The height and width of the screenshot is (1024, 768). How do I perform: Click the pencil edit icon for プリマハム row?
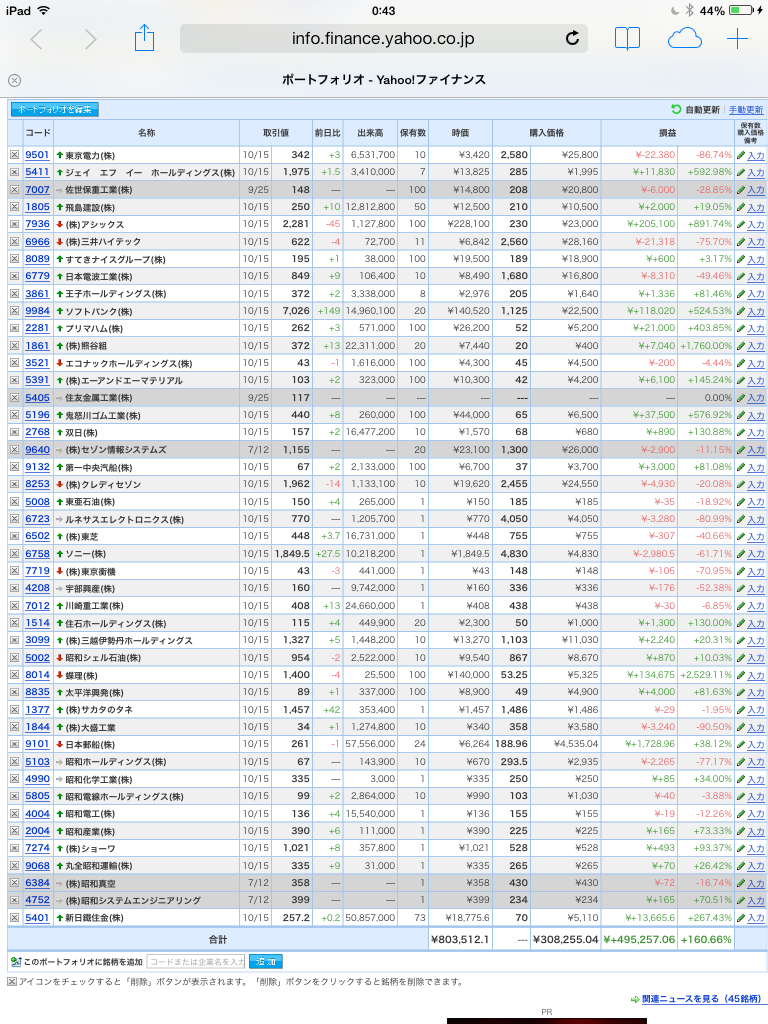point(741,328)
